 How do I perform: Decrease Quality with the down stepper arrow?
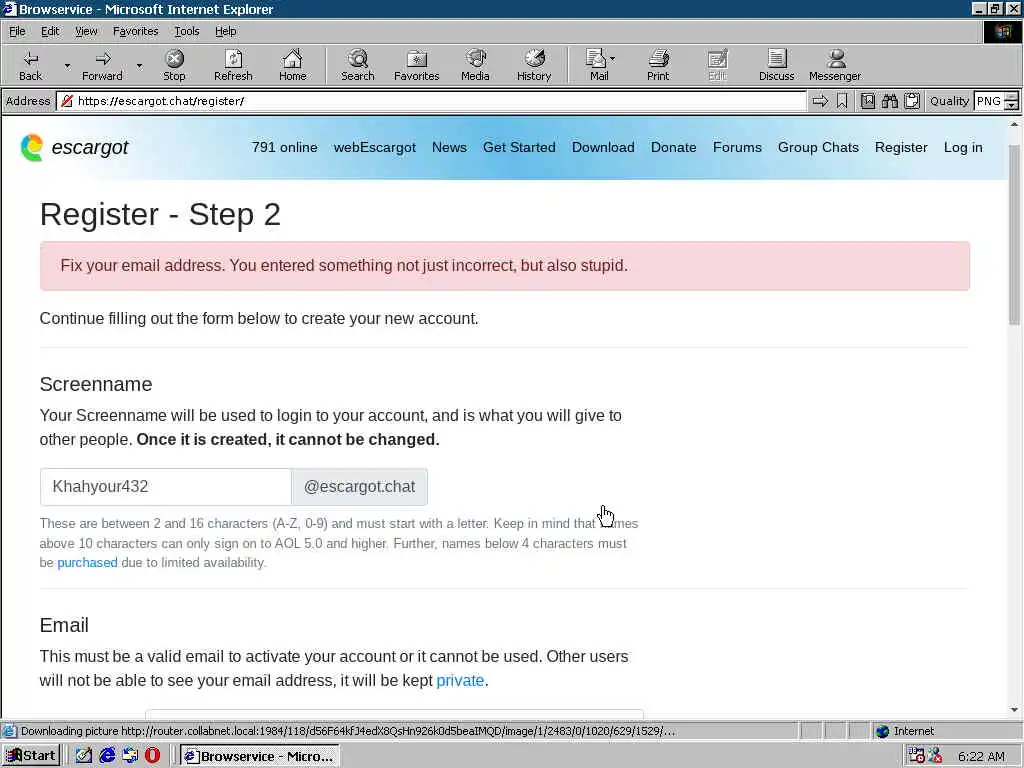click(1012, 106)
